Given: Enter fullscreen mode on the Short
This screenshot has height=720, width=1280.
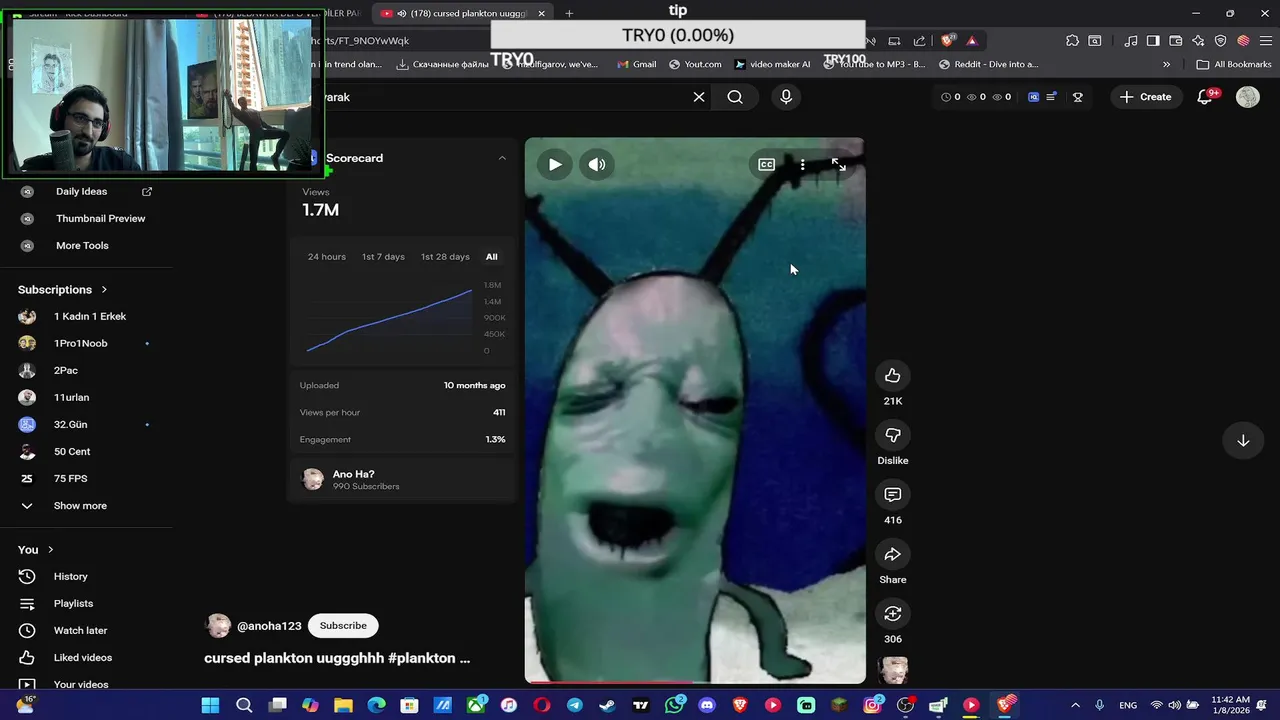Looking at the screenshot, I should (838, 165).
